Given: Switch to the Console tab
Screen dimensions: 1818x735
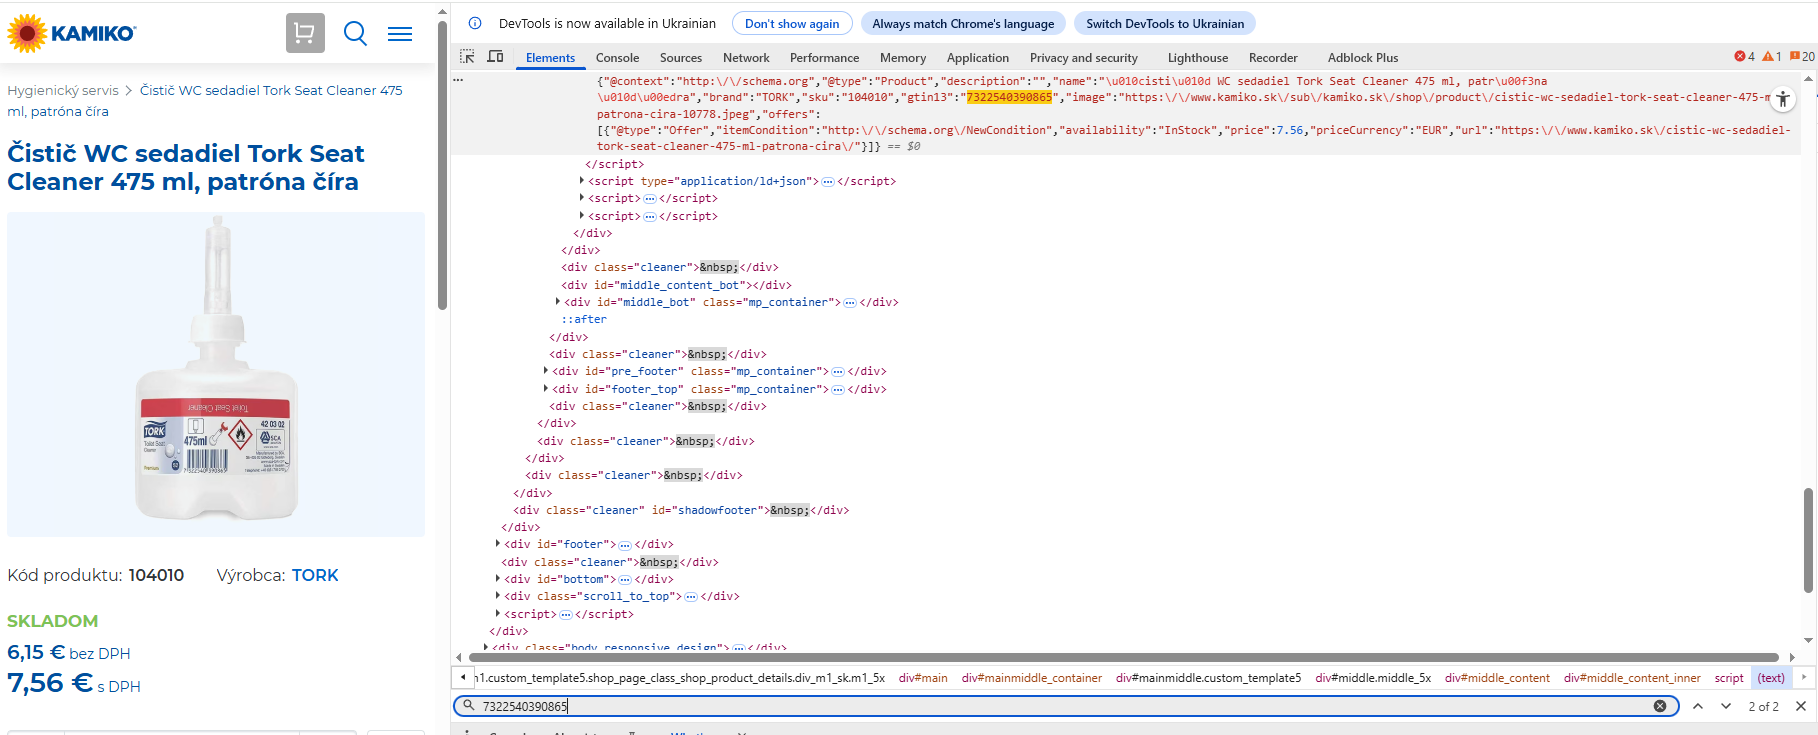Looking at the screenshot, I should coord(617,58).
